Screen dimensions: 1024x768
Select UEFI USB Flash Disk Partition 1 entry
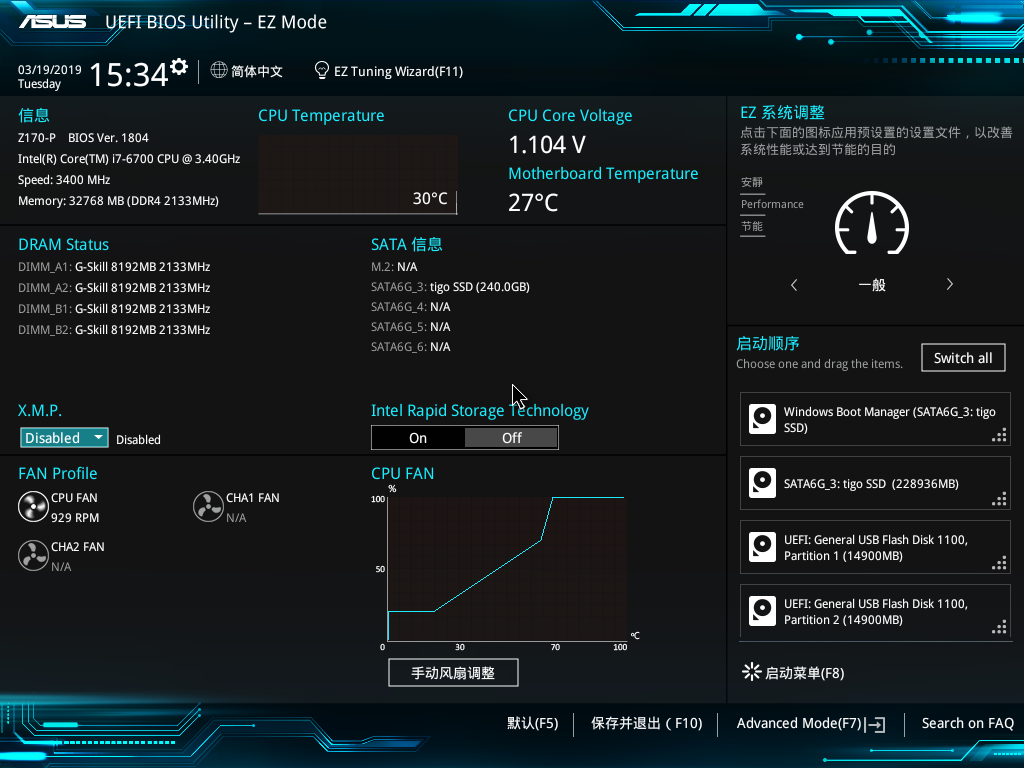tap(875, 547)
